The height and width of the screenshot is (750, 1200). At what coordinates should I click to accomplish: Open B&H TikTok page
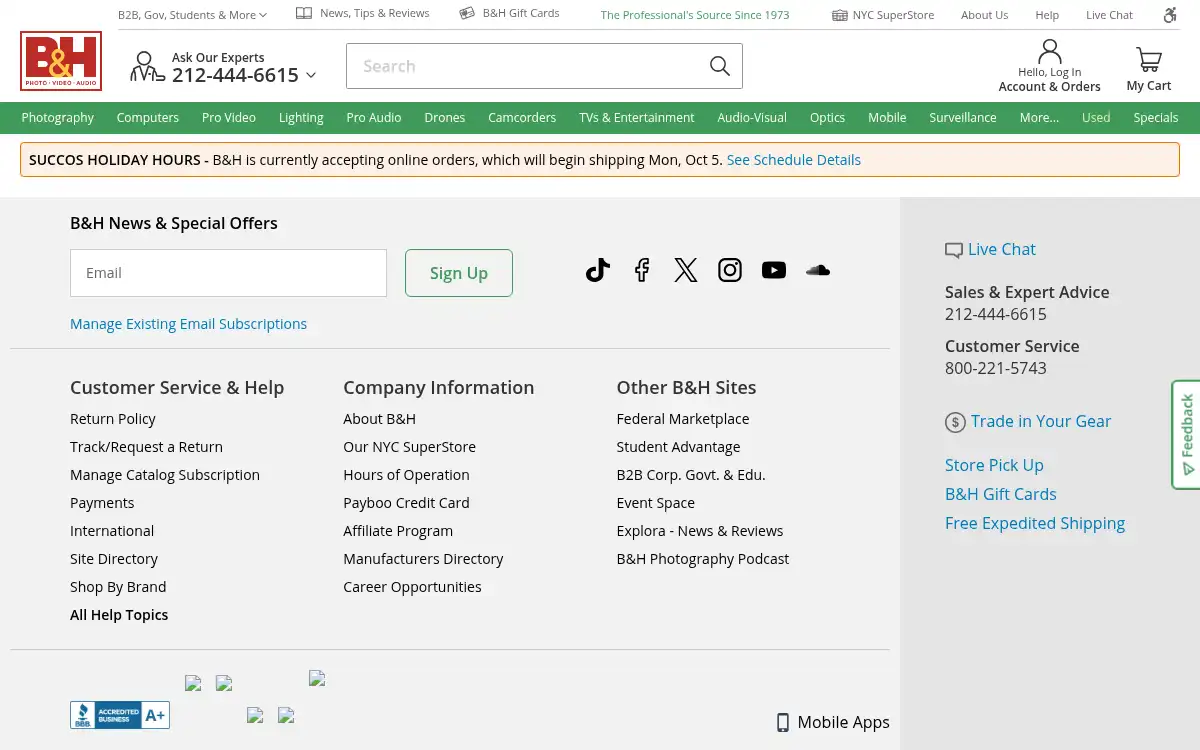point(598,270)
